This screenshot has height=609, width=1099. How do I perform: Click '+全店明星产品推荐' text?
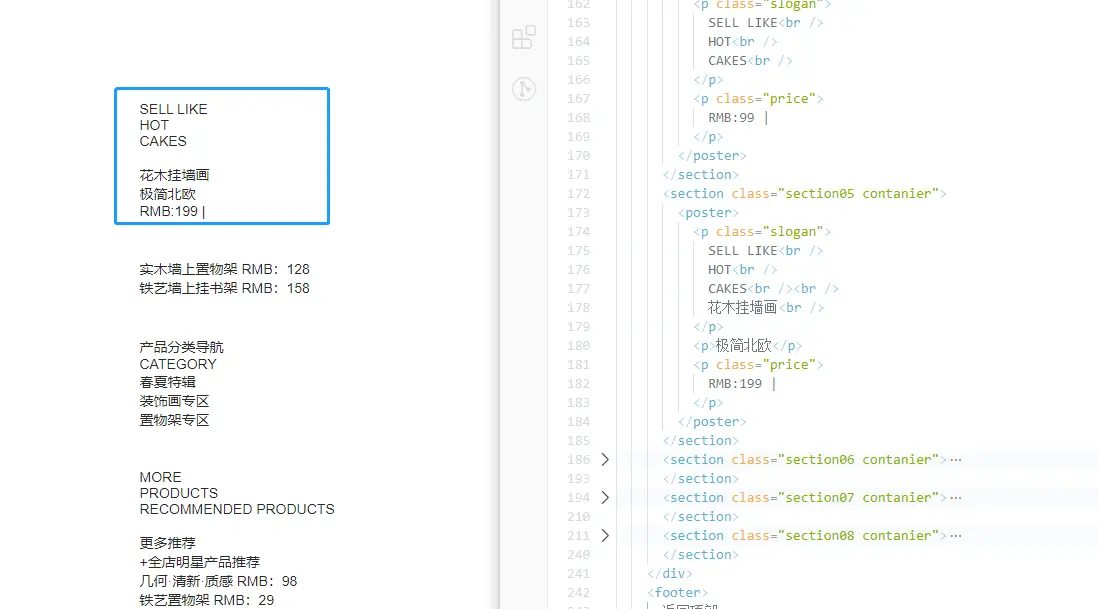point(200,562)
